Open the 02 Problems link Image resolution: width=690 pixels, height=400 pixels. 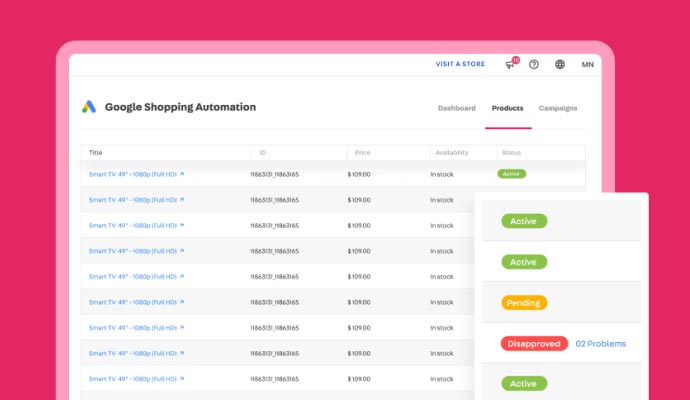[601, 344]
